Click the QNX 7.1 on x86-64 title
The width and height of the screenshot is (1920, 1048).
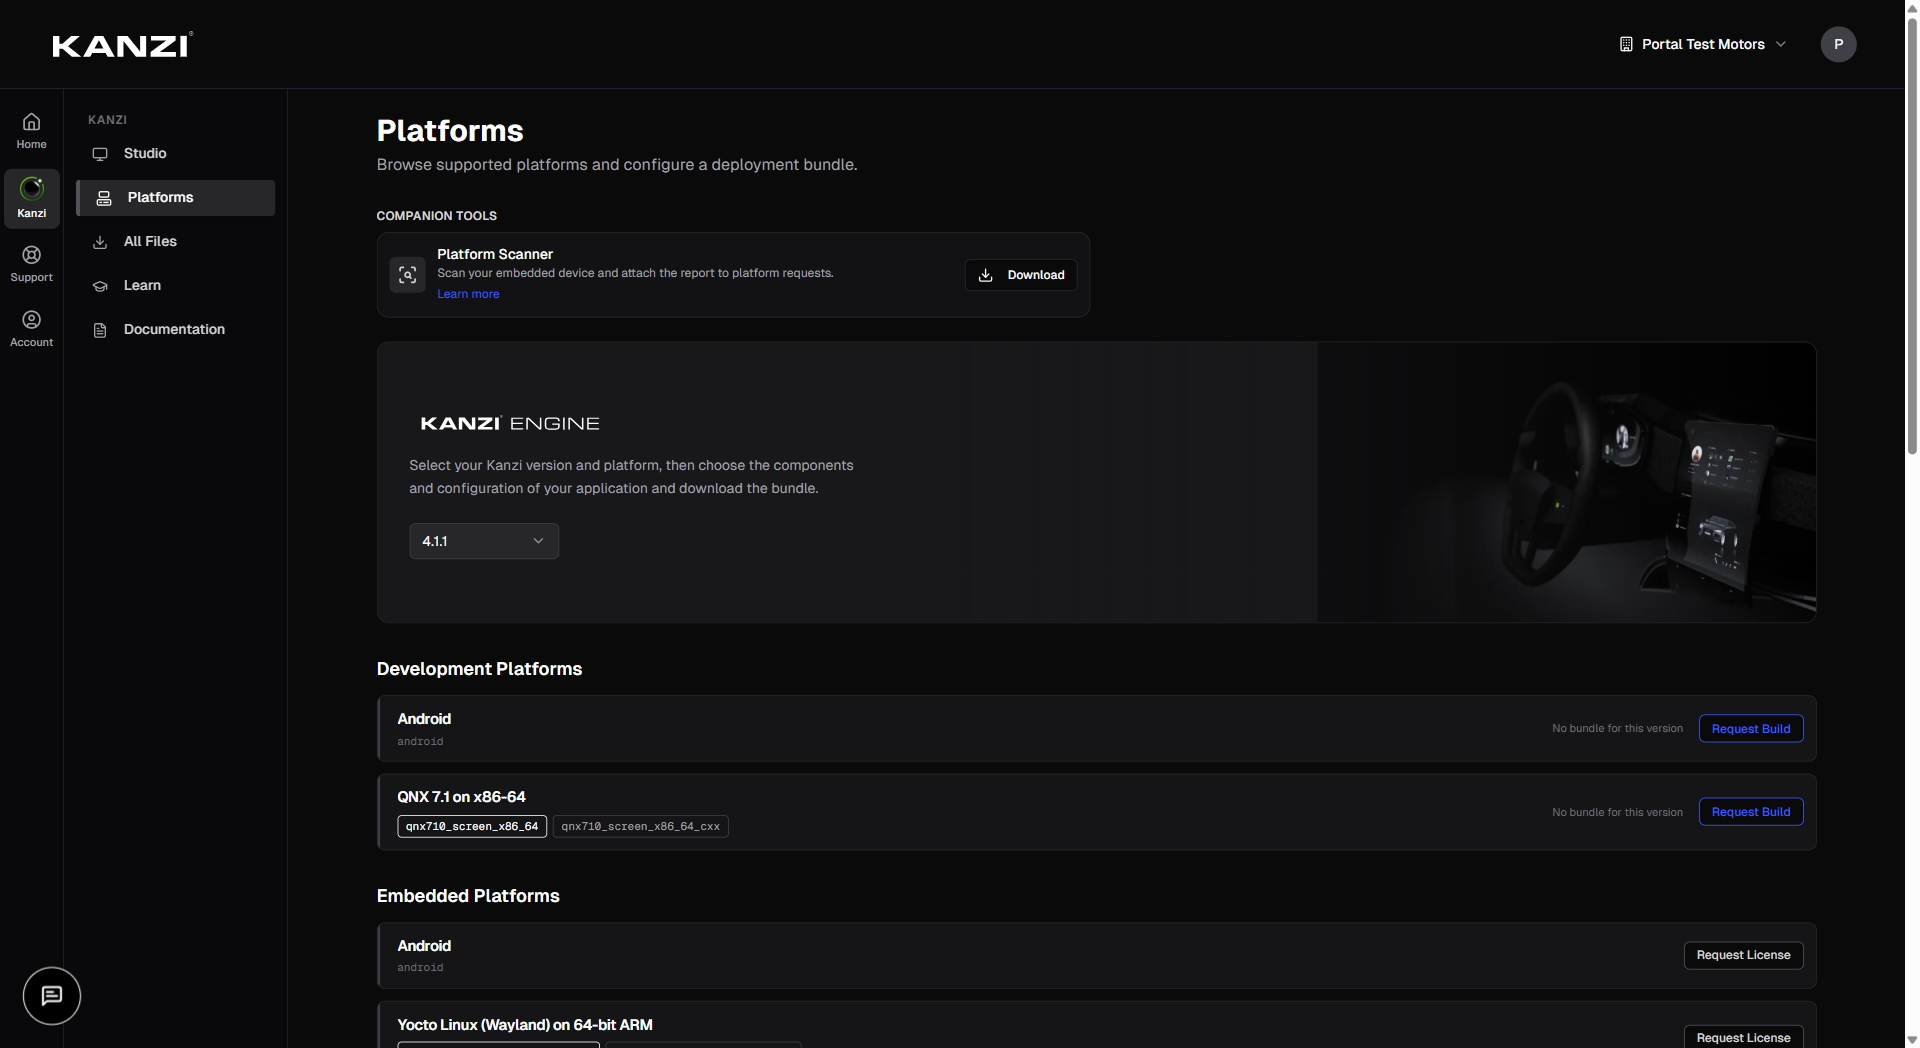(x=461, y=797)
